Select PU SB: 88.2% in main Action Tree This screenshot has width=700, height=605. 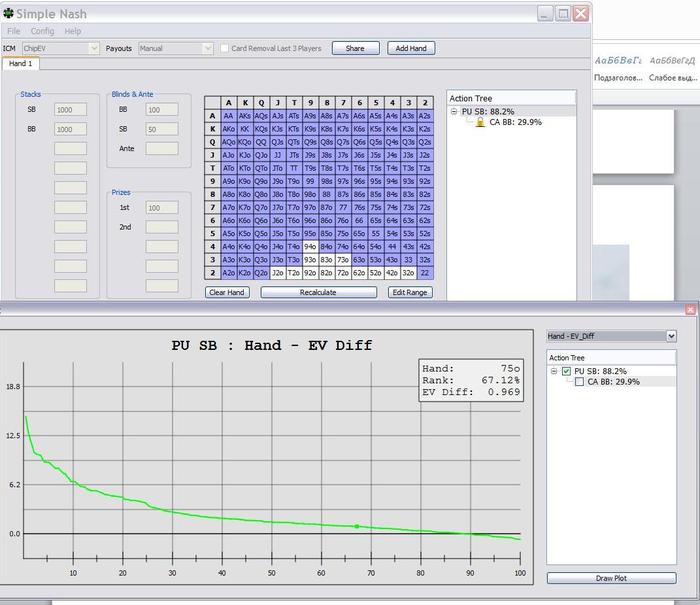coord(488,111)
